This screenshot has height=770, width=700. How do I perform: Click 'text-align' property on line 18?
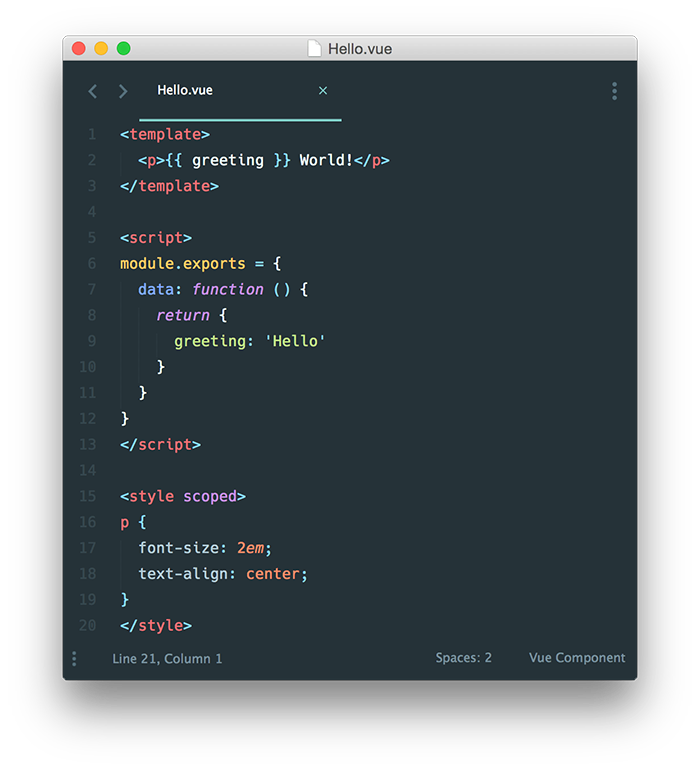click(x=183, y=574)
